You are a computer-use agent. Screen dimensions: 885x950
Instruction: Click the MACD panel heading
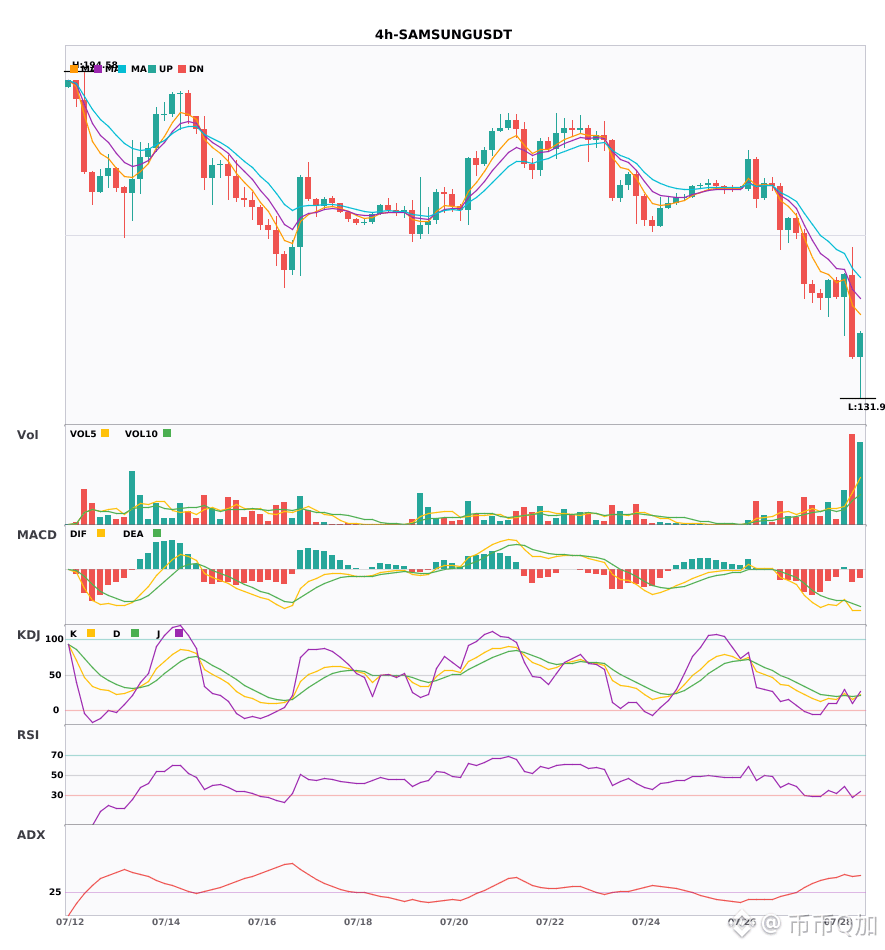point(36,535)
